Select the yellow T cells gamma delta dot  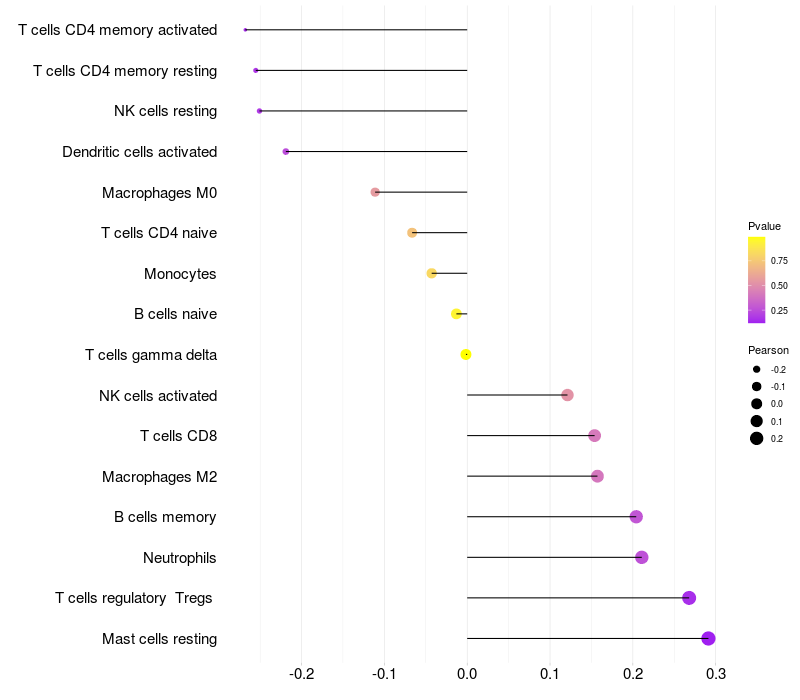[466, 355]
